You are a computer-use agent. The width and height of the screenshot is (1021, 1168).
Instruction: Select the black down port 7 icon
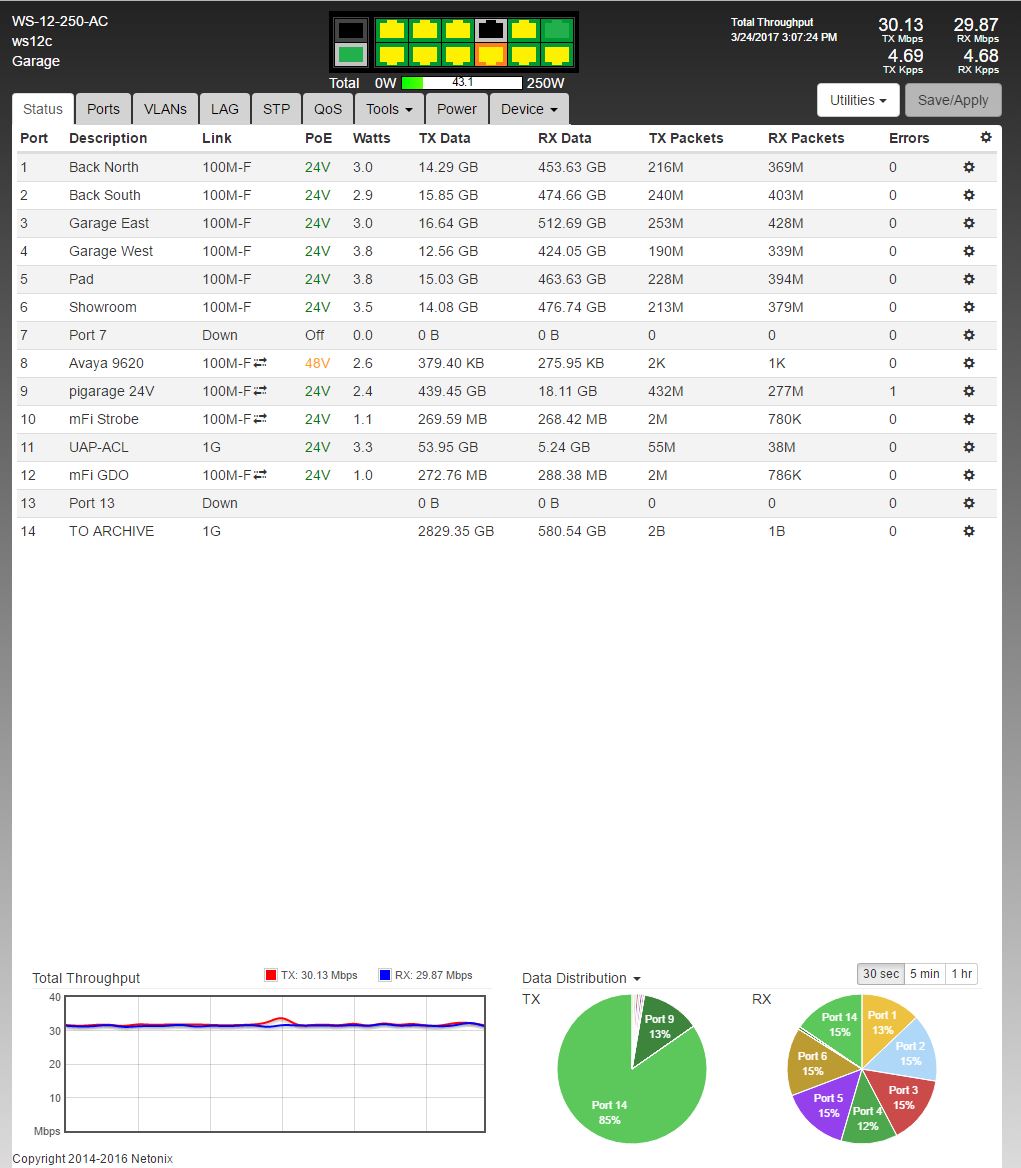[490, 30]
